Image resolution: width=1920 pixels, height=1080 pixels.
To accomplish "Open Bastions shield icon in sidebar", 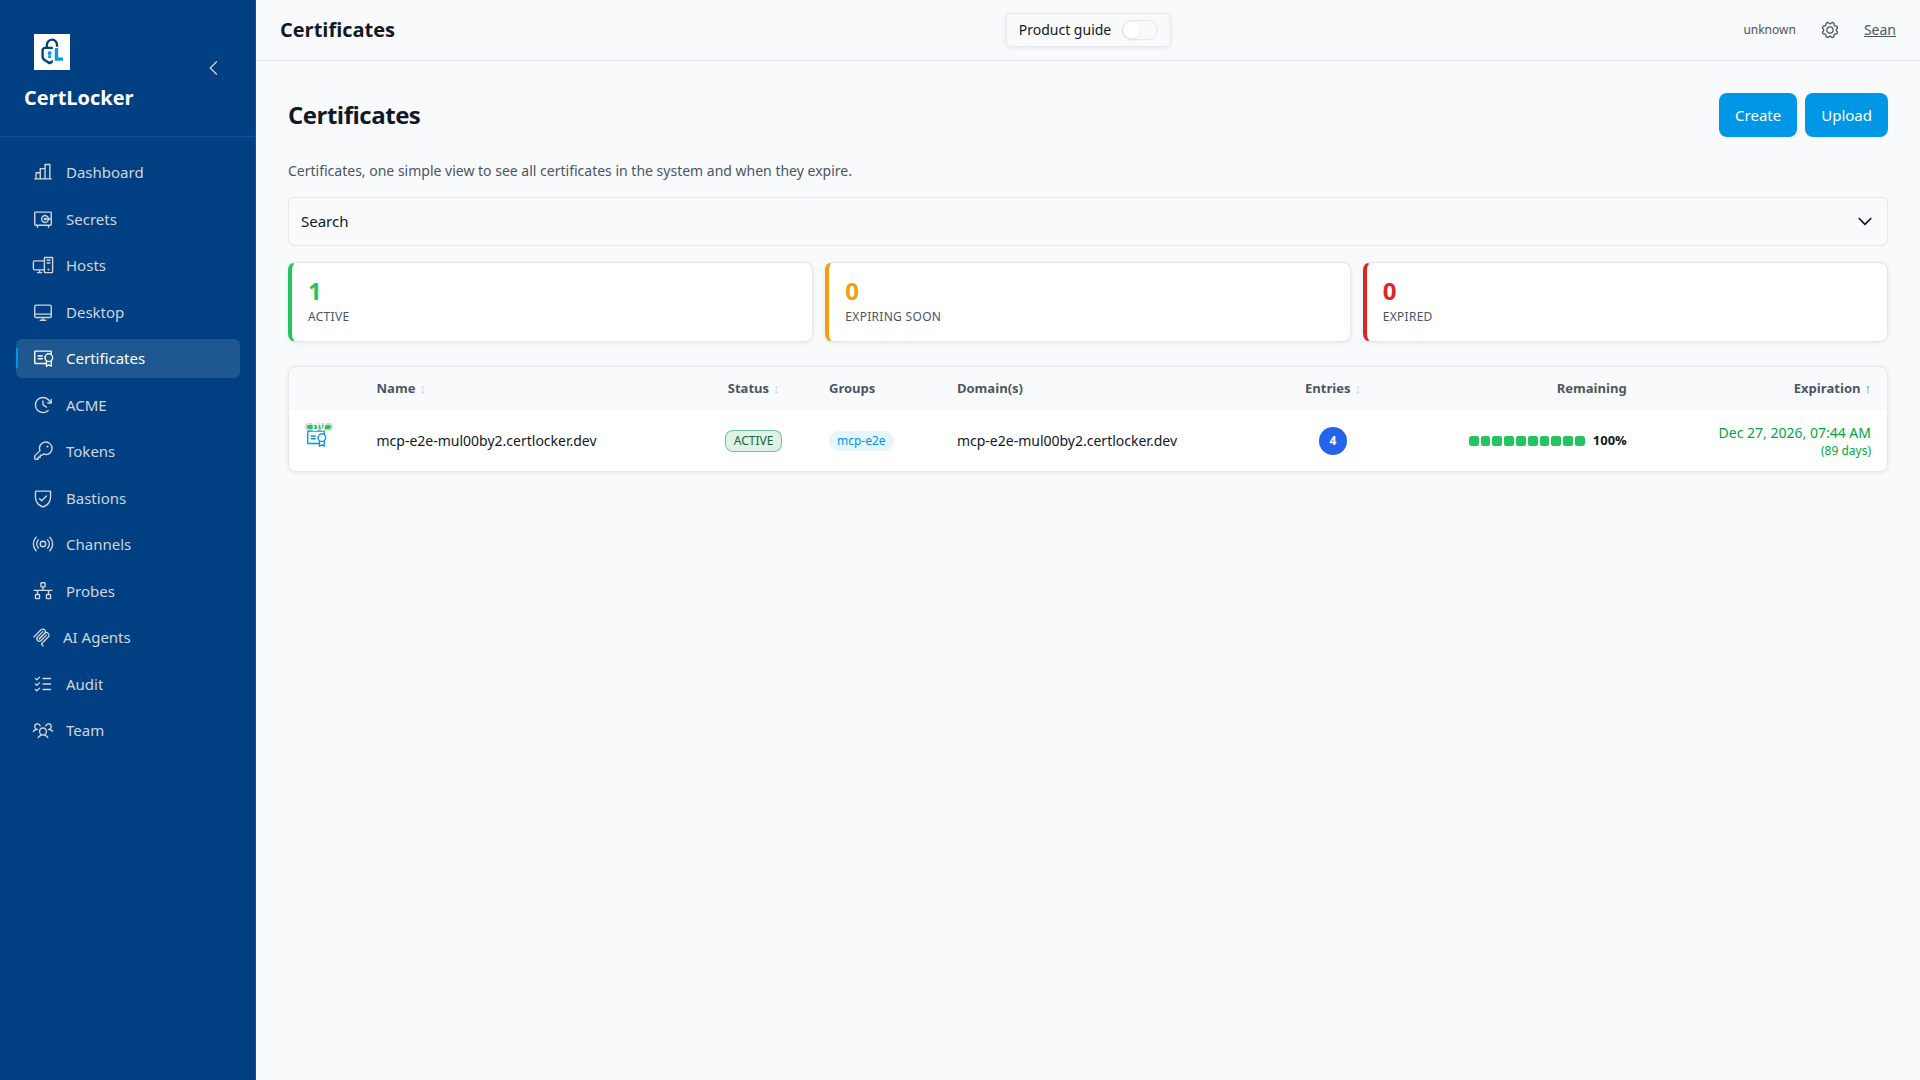I will point(43,498).
